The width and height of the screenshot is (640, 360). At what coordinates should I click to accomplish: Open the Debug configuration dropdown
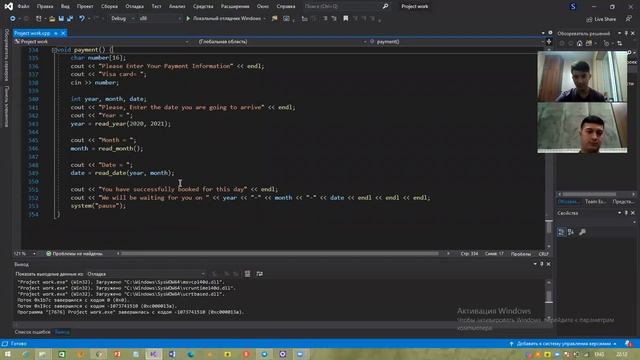click(122, 18)
